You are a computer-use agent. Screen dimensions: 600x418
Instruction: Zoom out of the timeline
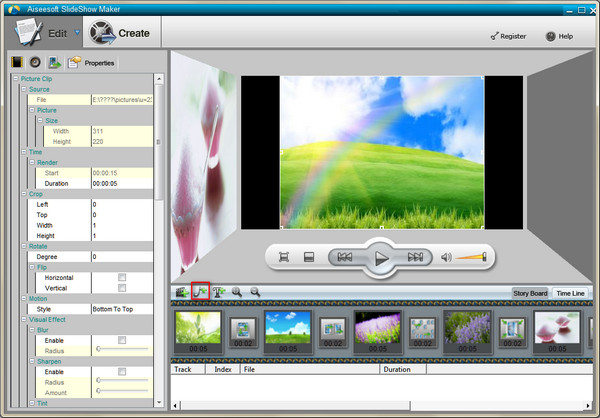coord(255,292)
